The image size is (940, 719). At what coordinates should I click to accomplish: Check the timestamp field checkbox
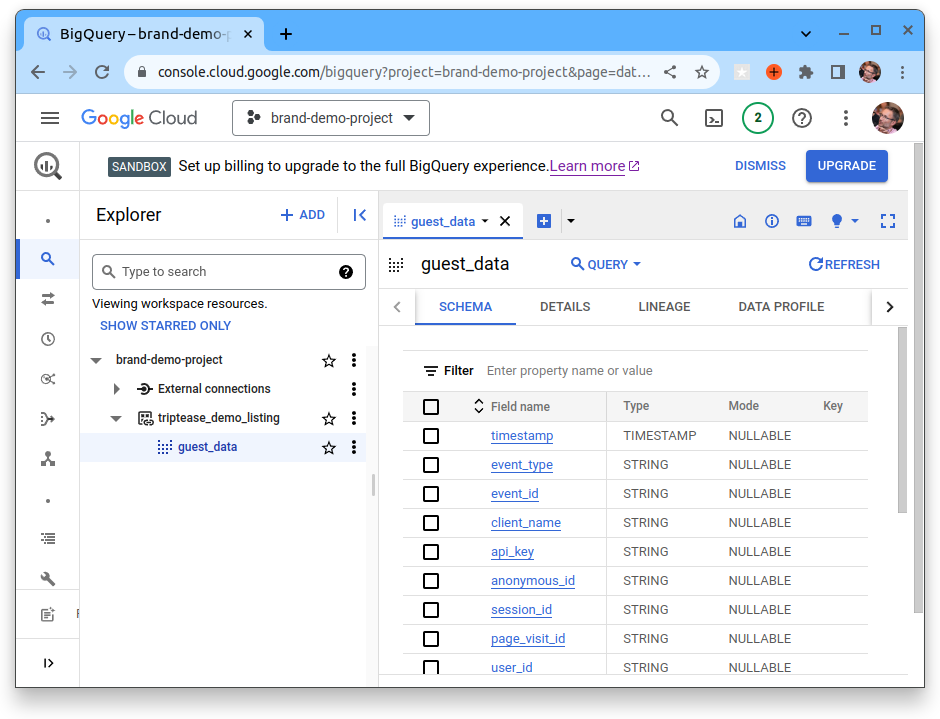431,435
